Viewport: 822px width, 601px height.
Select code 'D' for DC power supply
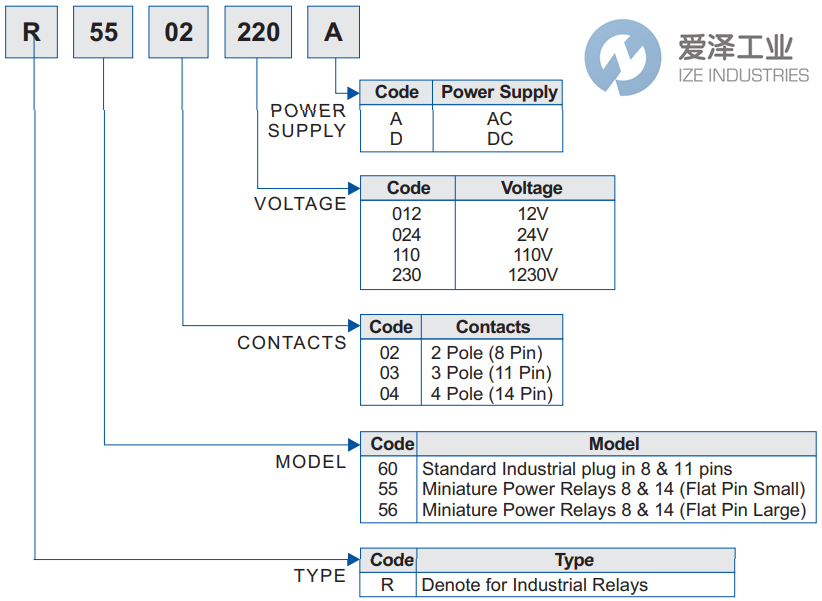[396, 138]
